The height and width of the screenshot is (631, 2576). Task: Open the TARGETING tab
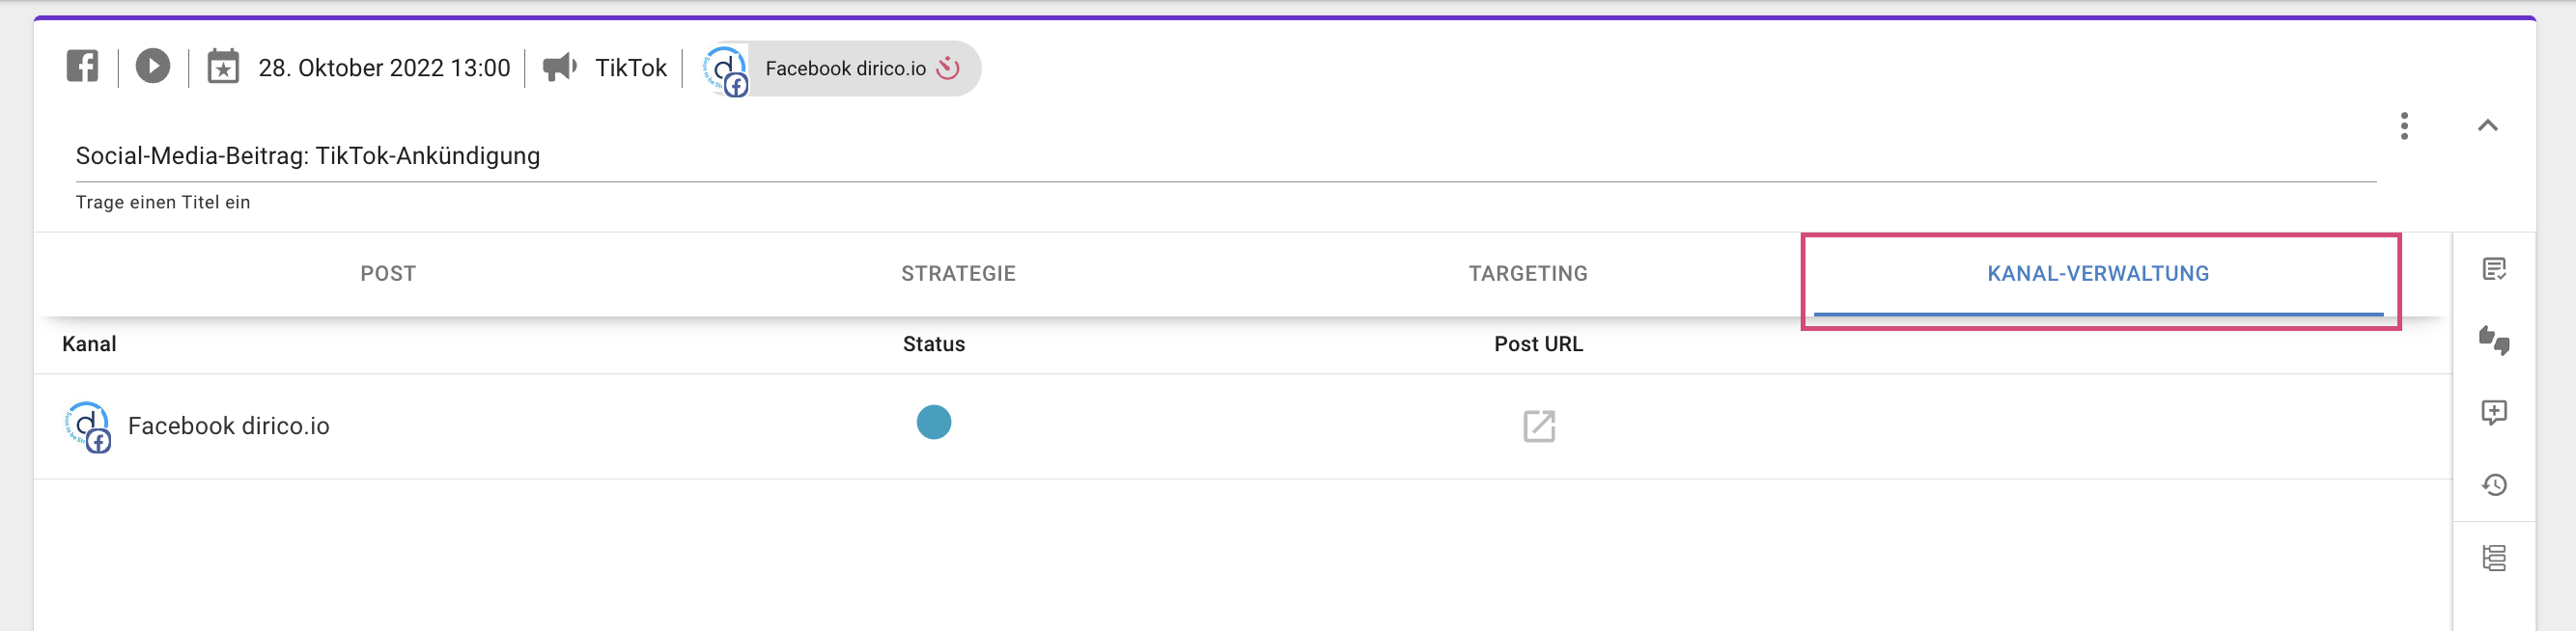1528,274
